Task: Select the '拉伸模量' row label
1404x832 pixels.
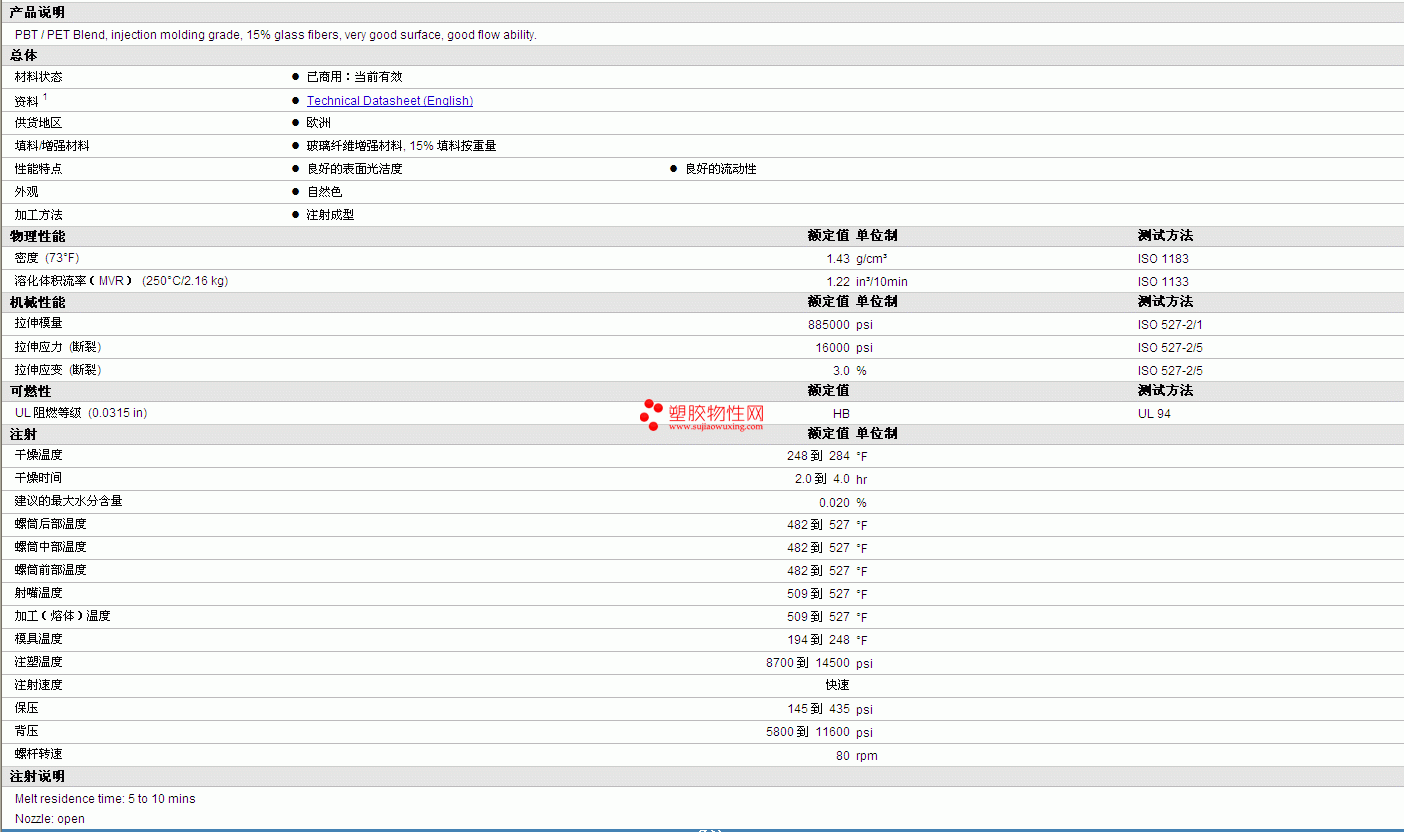Action: pyautogui.click(x=38, y=323)
